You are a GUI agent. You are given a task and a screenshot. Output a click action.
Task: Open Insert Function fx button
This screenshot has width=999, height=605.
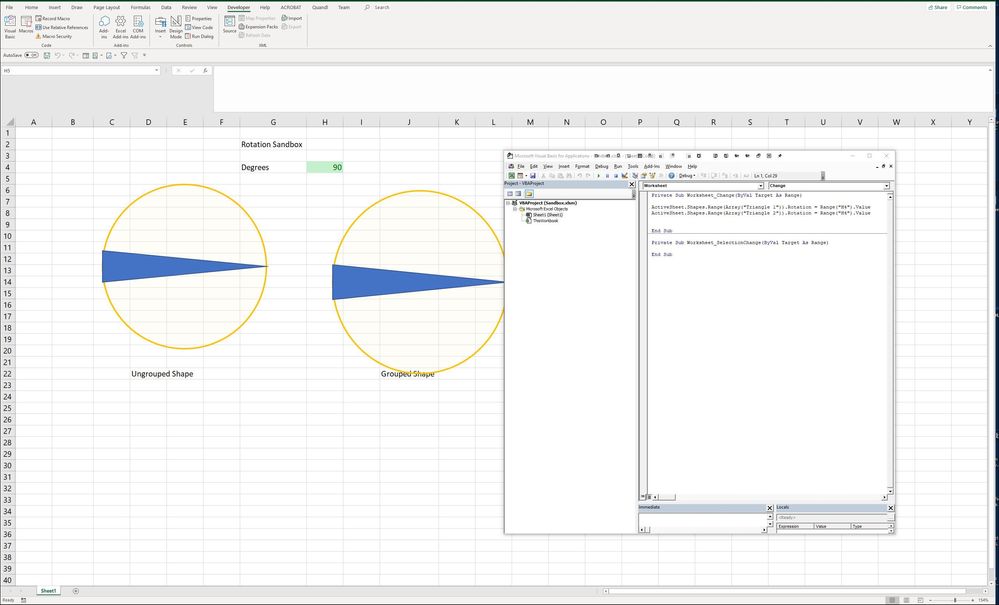click(x=205, y=71)
